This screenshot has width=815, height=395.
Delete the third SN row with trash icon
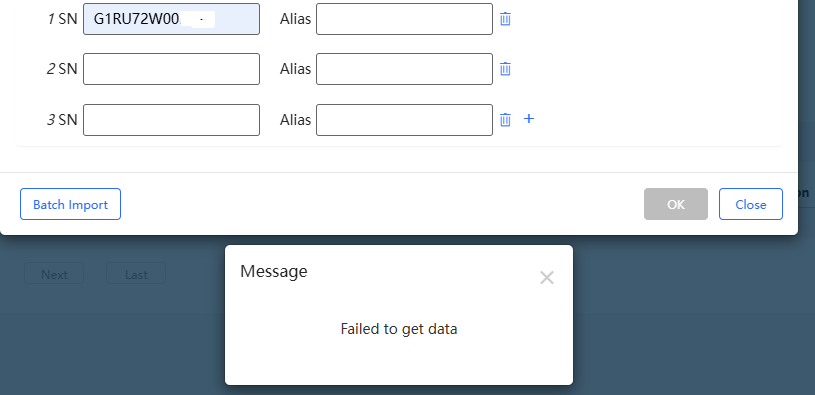(x=505, y=120)
